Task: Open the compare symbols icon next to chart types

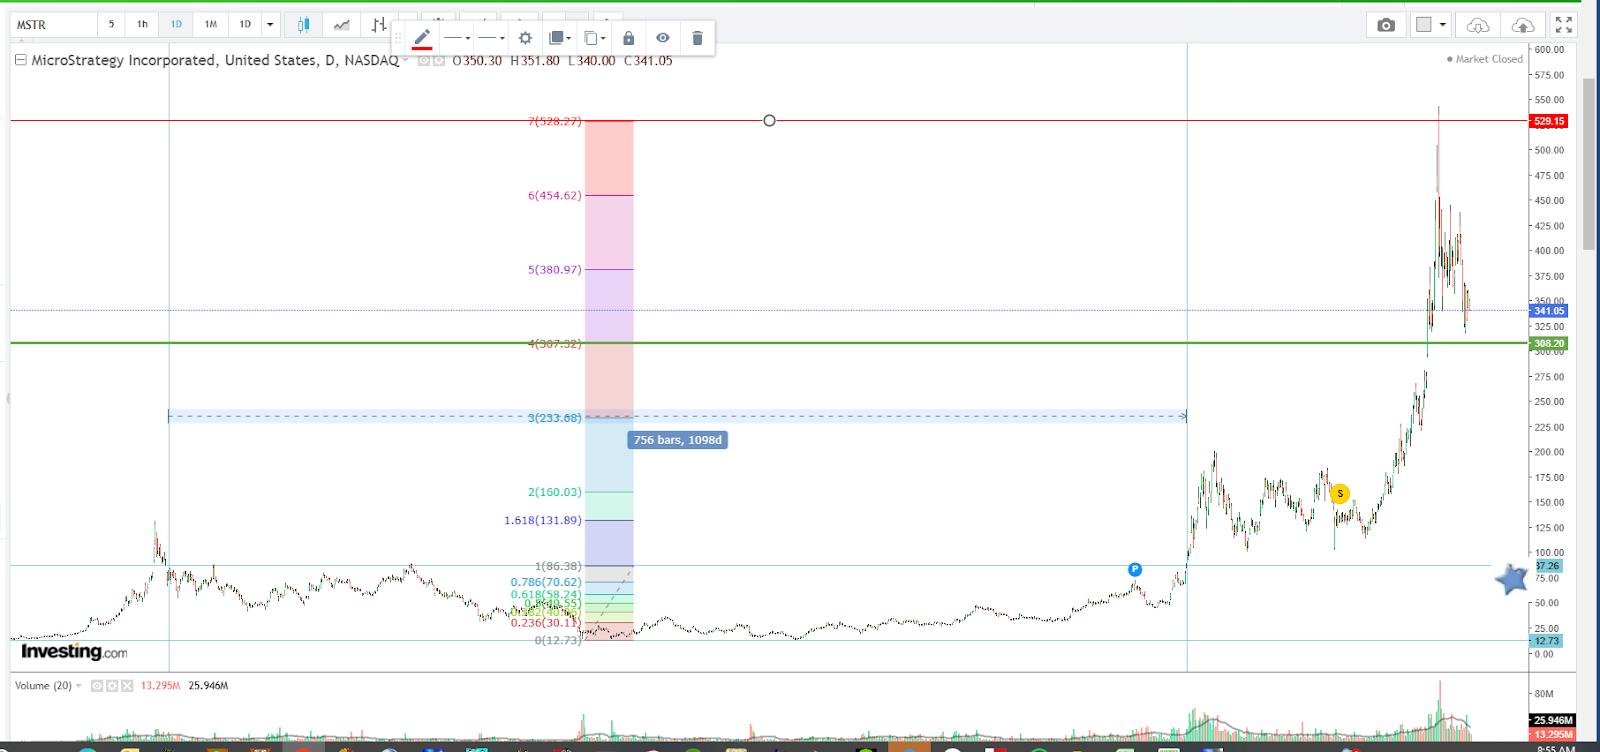Action: pyautogui.click(x=379, y=24)
